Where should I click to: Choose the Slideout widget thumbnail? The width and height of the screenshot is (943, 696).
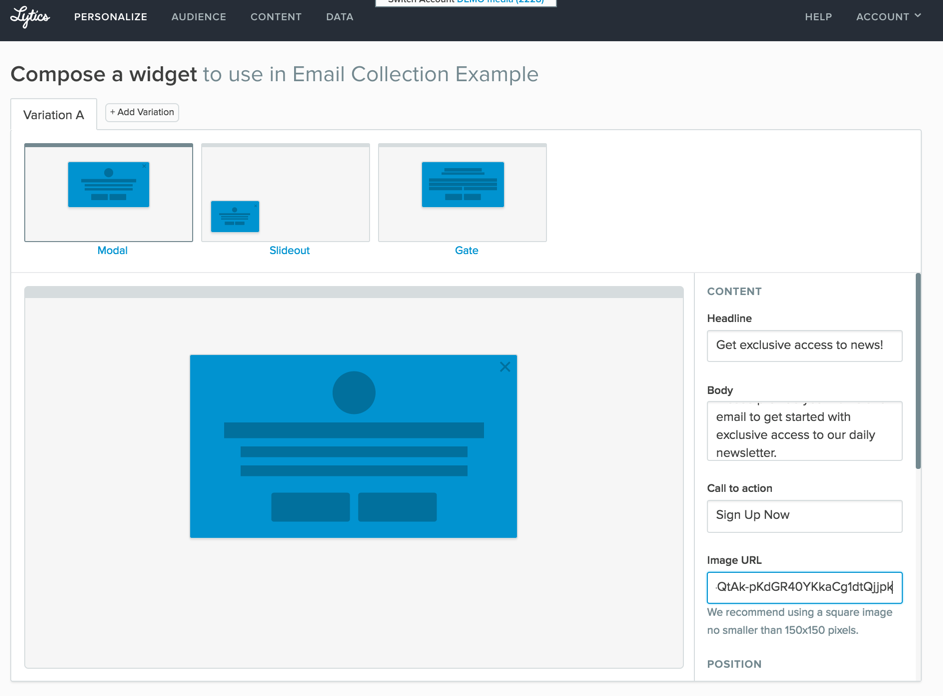point(286,192)
